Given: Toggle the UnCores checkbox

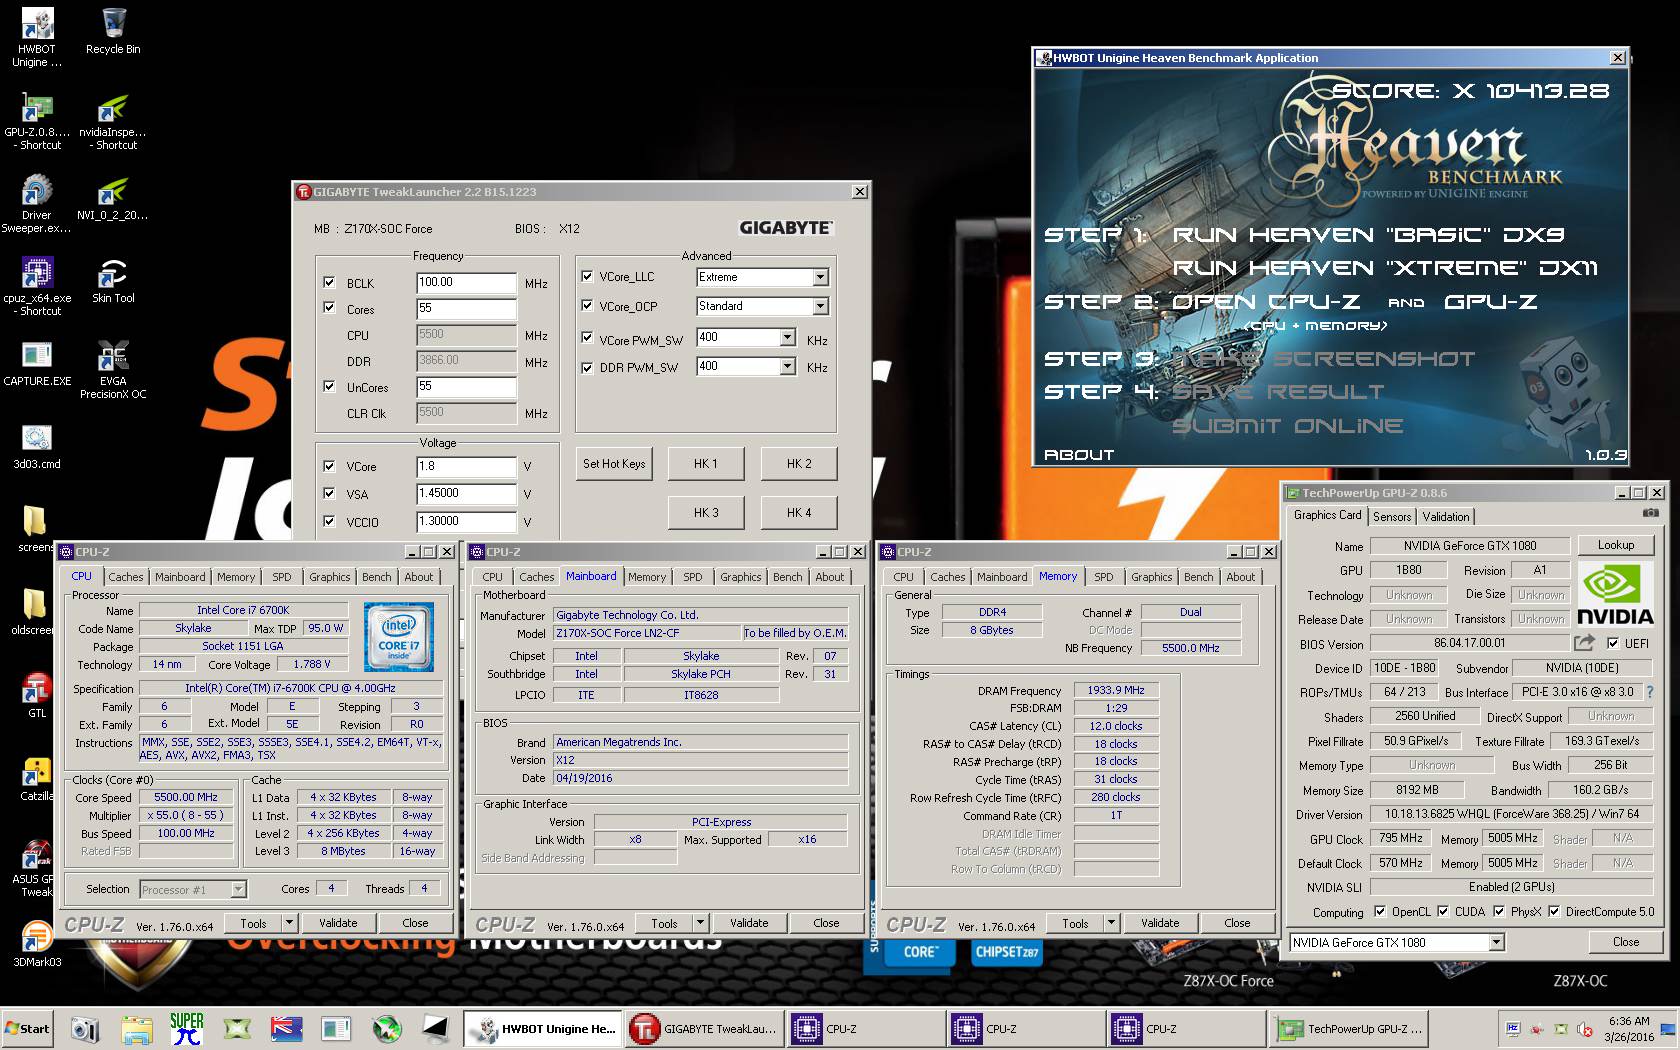Looking at the screenshot, I should point(329,386).
